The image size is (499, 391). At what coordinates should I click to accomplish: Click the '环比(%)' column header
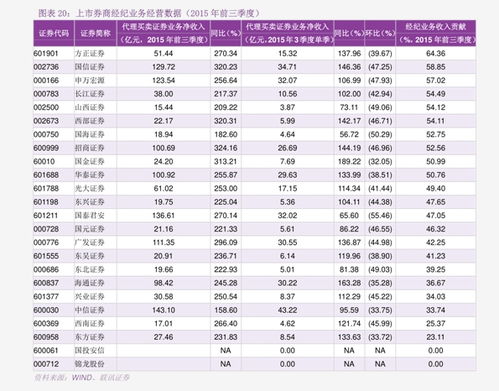pos(380,33)
